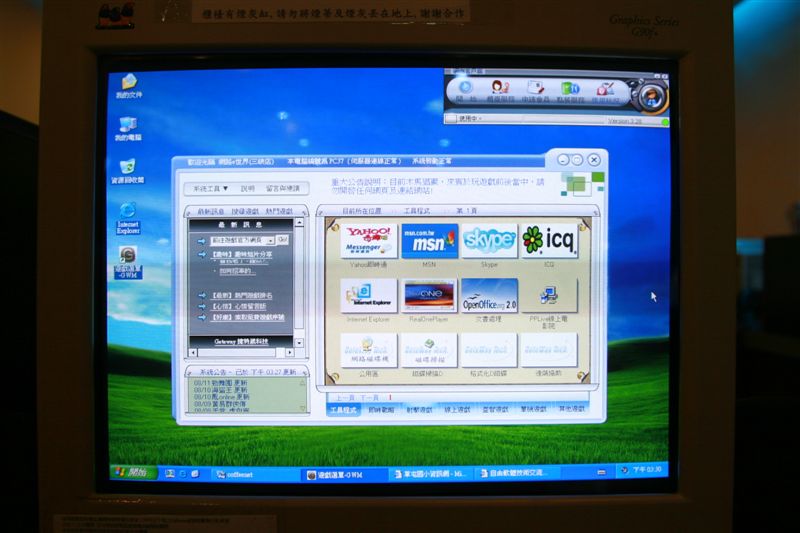Launch Yahoo Messenger from the tools grid
Screen dimensions: 800x533
368,241
